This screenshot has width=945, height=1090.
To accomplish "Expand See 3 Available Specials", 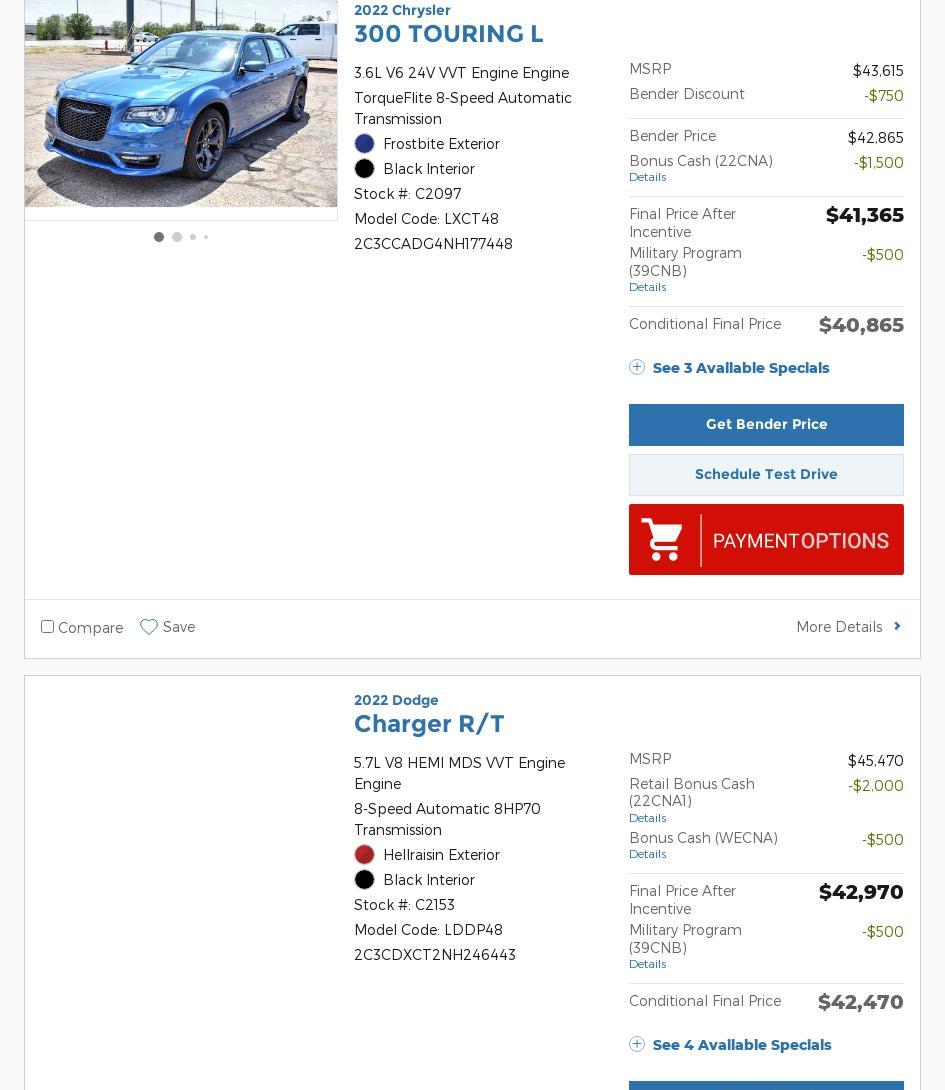I will (x=741, y=368).
